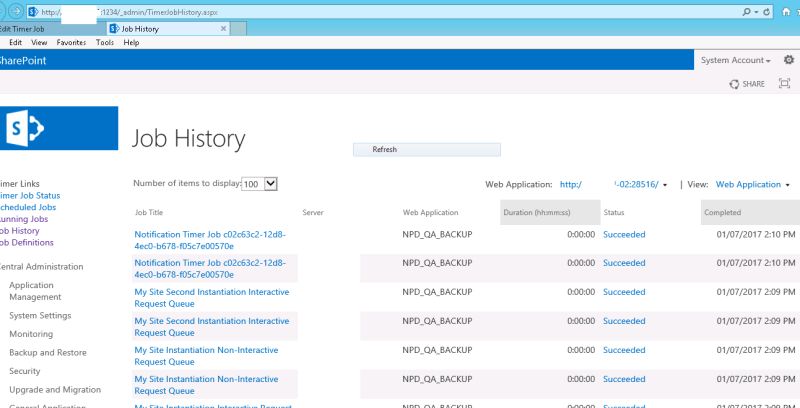Open the View menu
This screenshot has height=408, width=800.
tap(39, 42)
